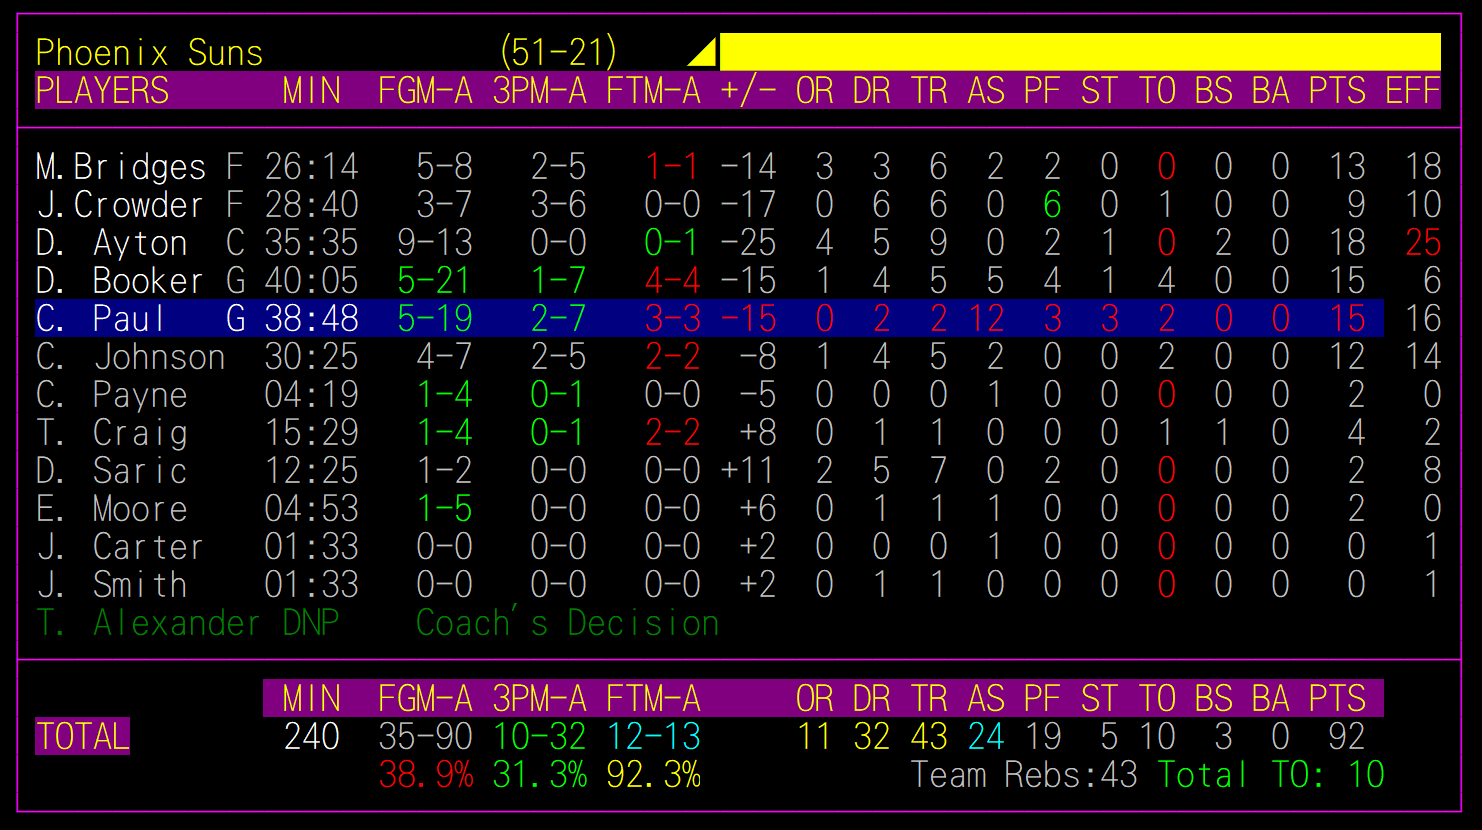Click Crowder's 3-6 three-pointers value

(558, 205)
